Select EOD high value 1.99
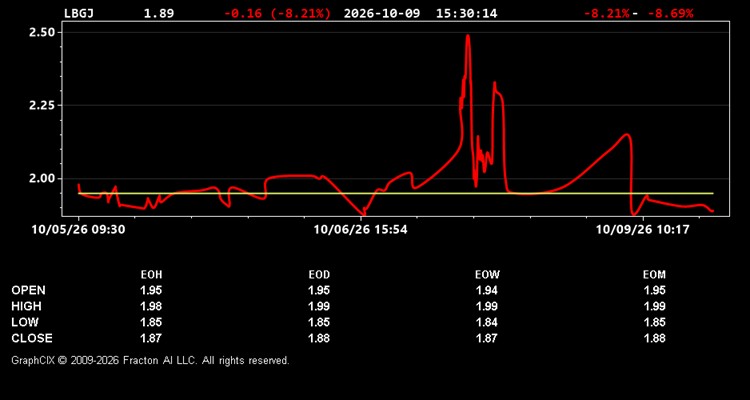 coord(319,306)
